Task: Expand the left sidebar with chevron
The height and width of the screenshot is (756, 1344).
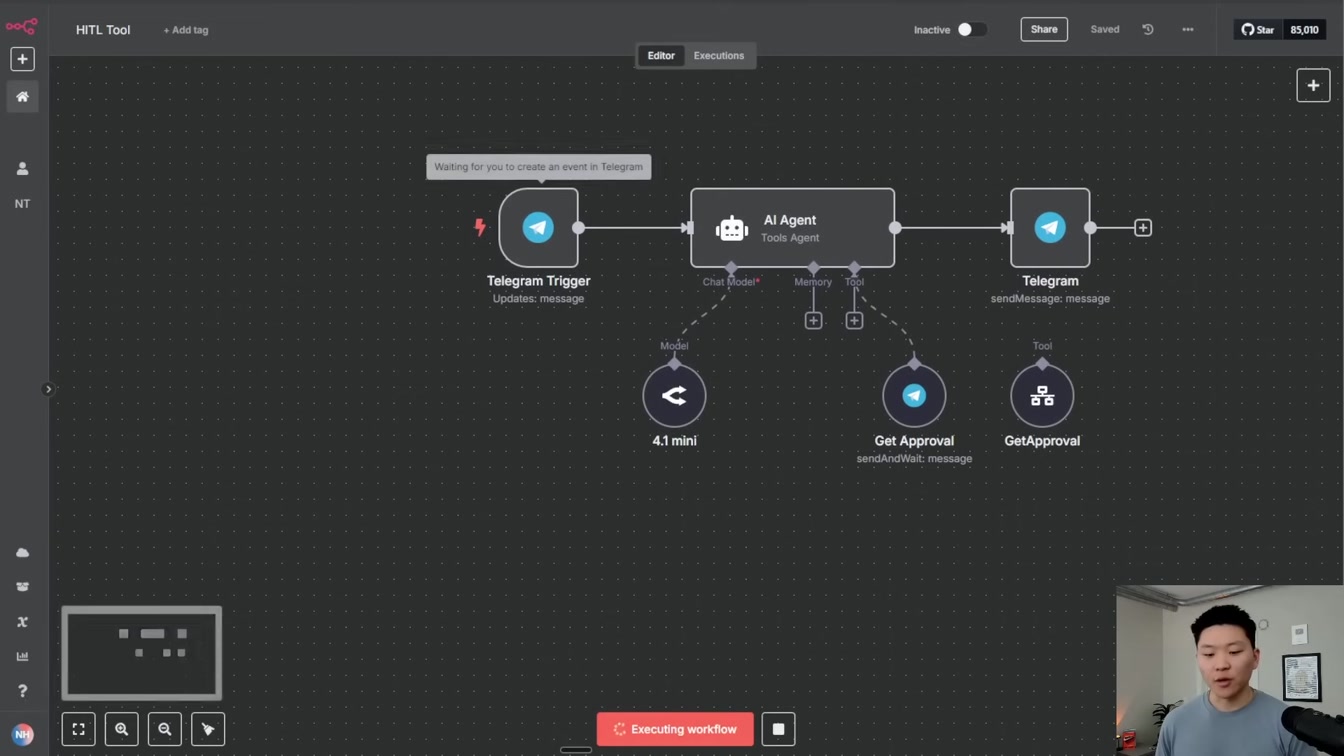Action: pyautogui.click(x=47, y=389)
